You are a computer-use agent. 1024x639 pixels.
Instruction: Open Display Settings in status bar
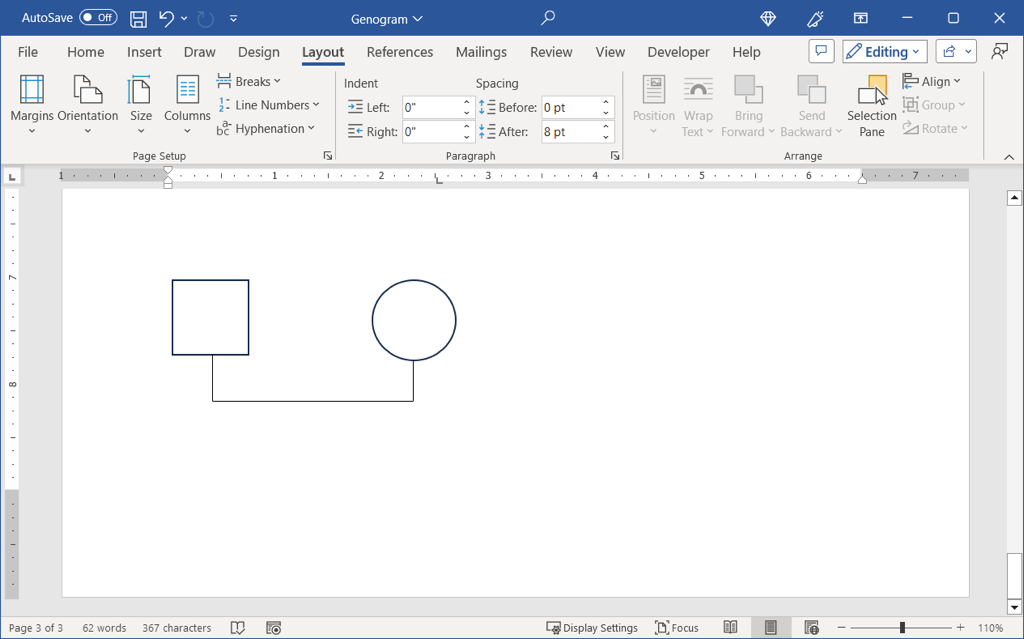[x=592, y=628]
